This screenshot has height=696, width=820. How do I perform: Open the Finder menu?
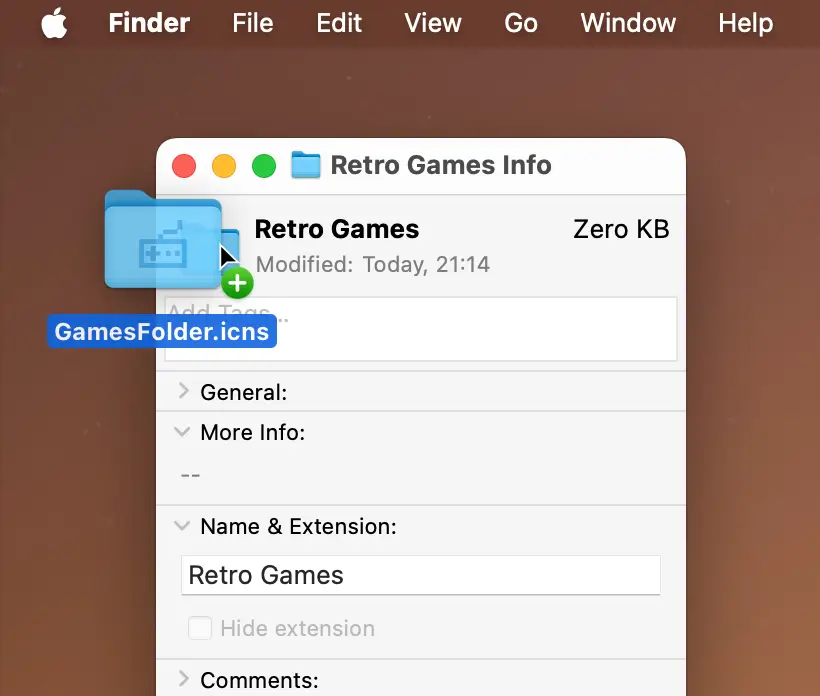coord(149,23)
